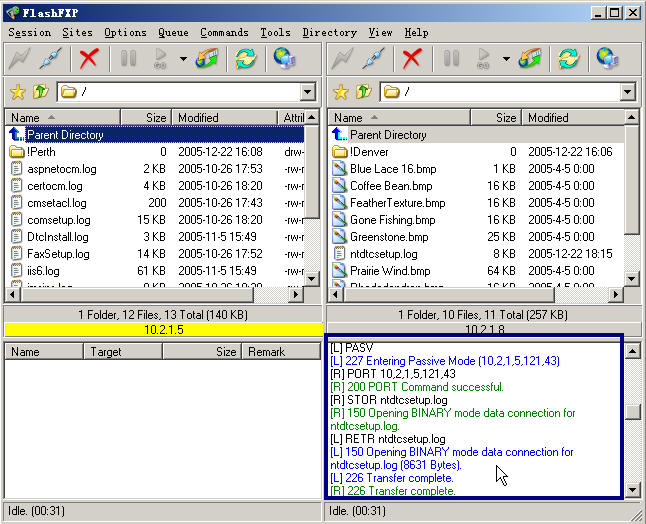
Task: Sort left pane by Modified column
Action: 225,118
